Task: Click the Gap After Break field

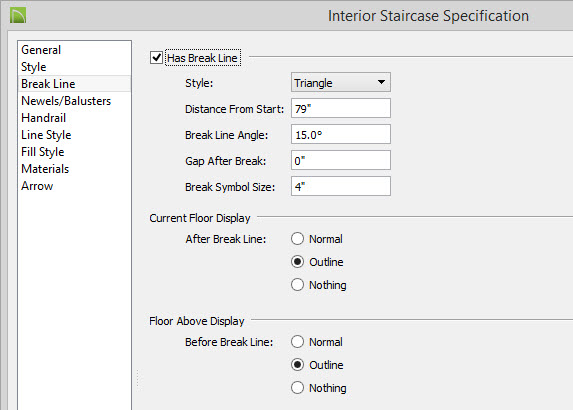Action: click(341, 160)
